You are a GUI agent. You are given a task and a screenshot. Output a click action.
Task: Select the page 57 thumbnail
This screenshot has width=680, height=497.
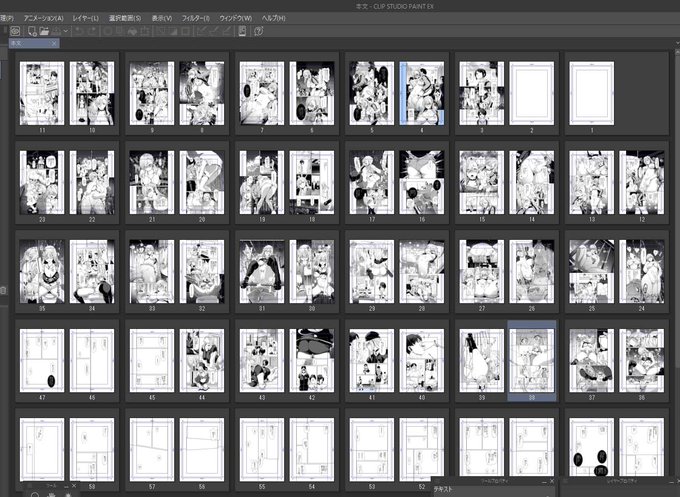[152, 450]
